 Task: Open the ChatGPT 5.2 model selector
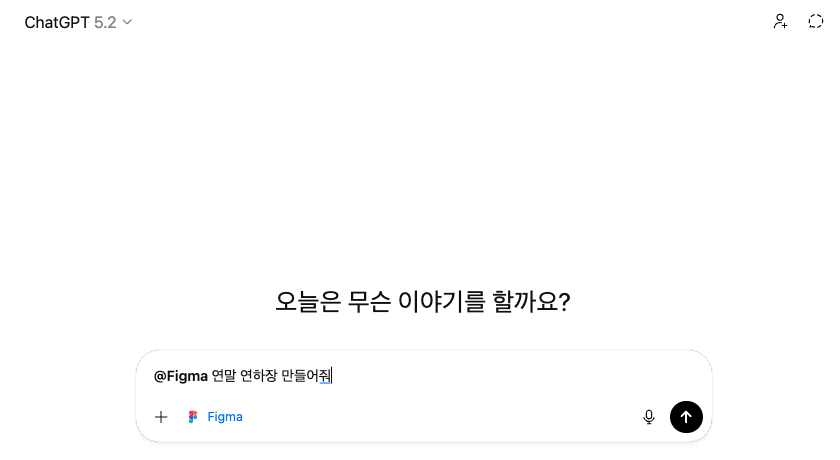pyautogui.click(x=78, y=22)
